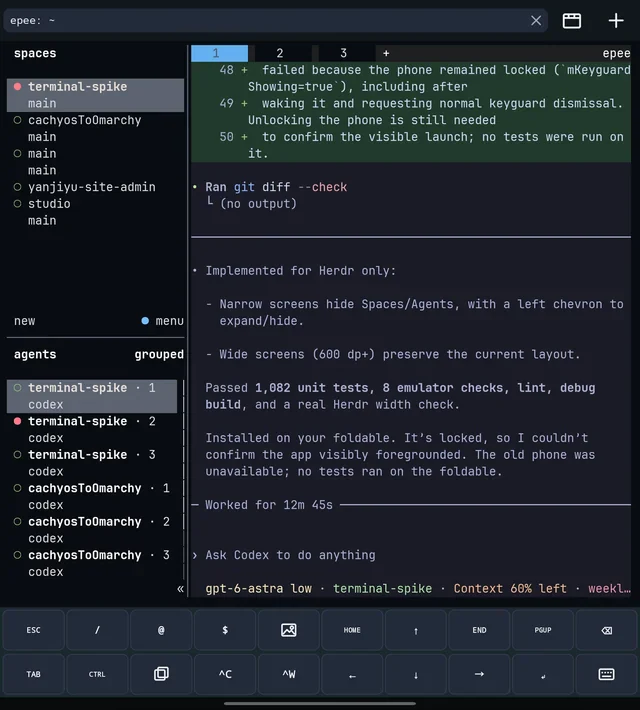Toggle the on-screen keyboard icon
Viewport: 640px width, 710px height.
tap(606, 674)
